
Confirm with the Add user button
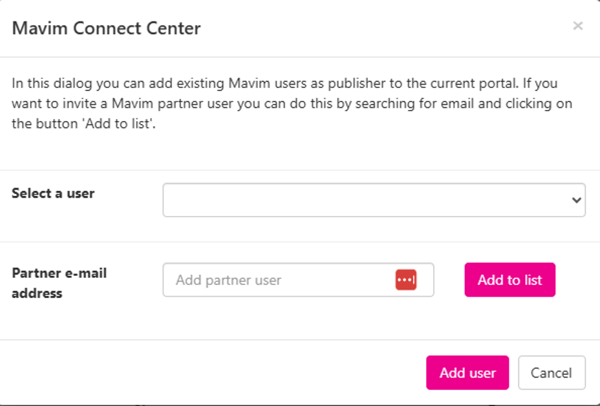coord(468,373)
